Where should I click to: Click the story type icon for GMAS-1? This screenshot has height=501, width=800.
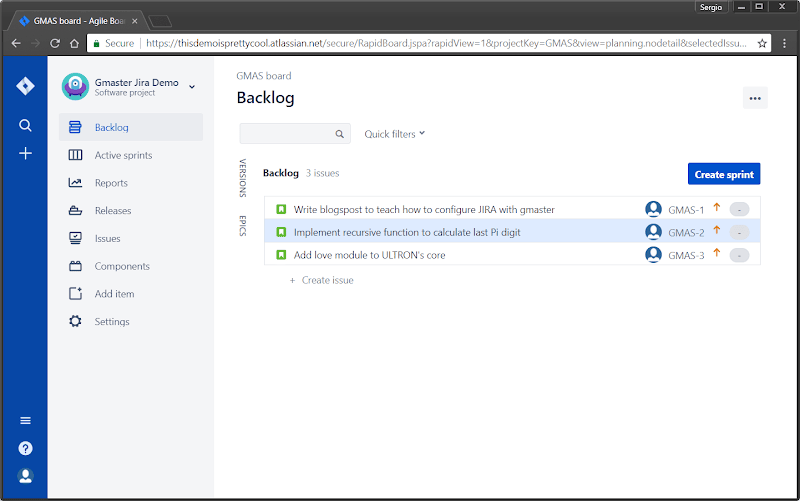click(x=281, y=209)
